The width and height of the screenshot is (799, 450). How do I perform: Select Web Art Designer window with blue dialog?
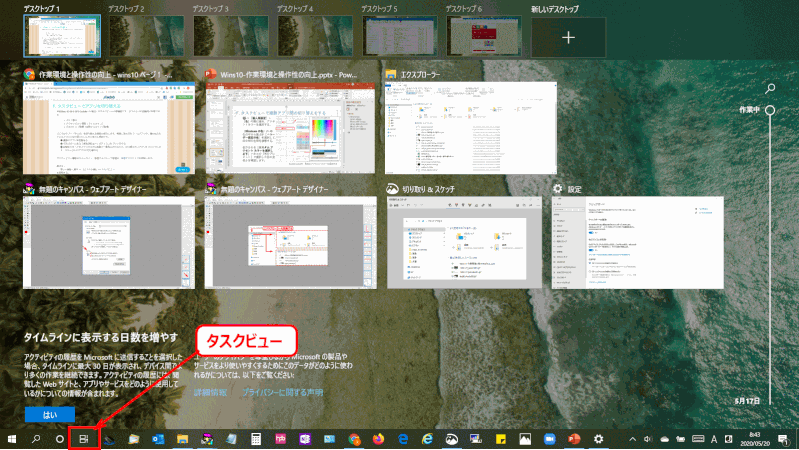pos(109,243)
